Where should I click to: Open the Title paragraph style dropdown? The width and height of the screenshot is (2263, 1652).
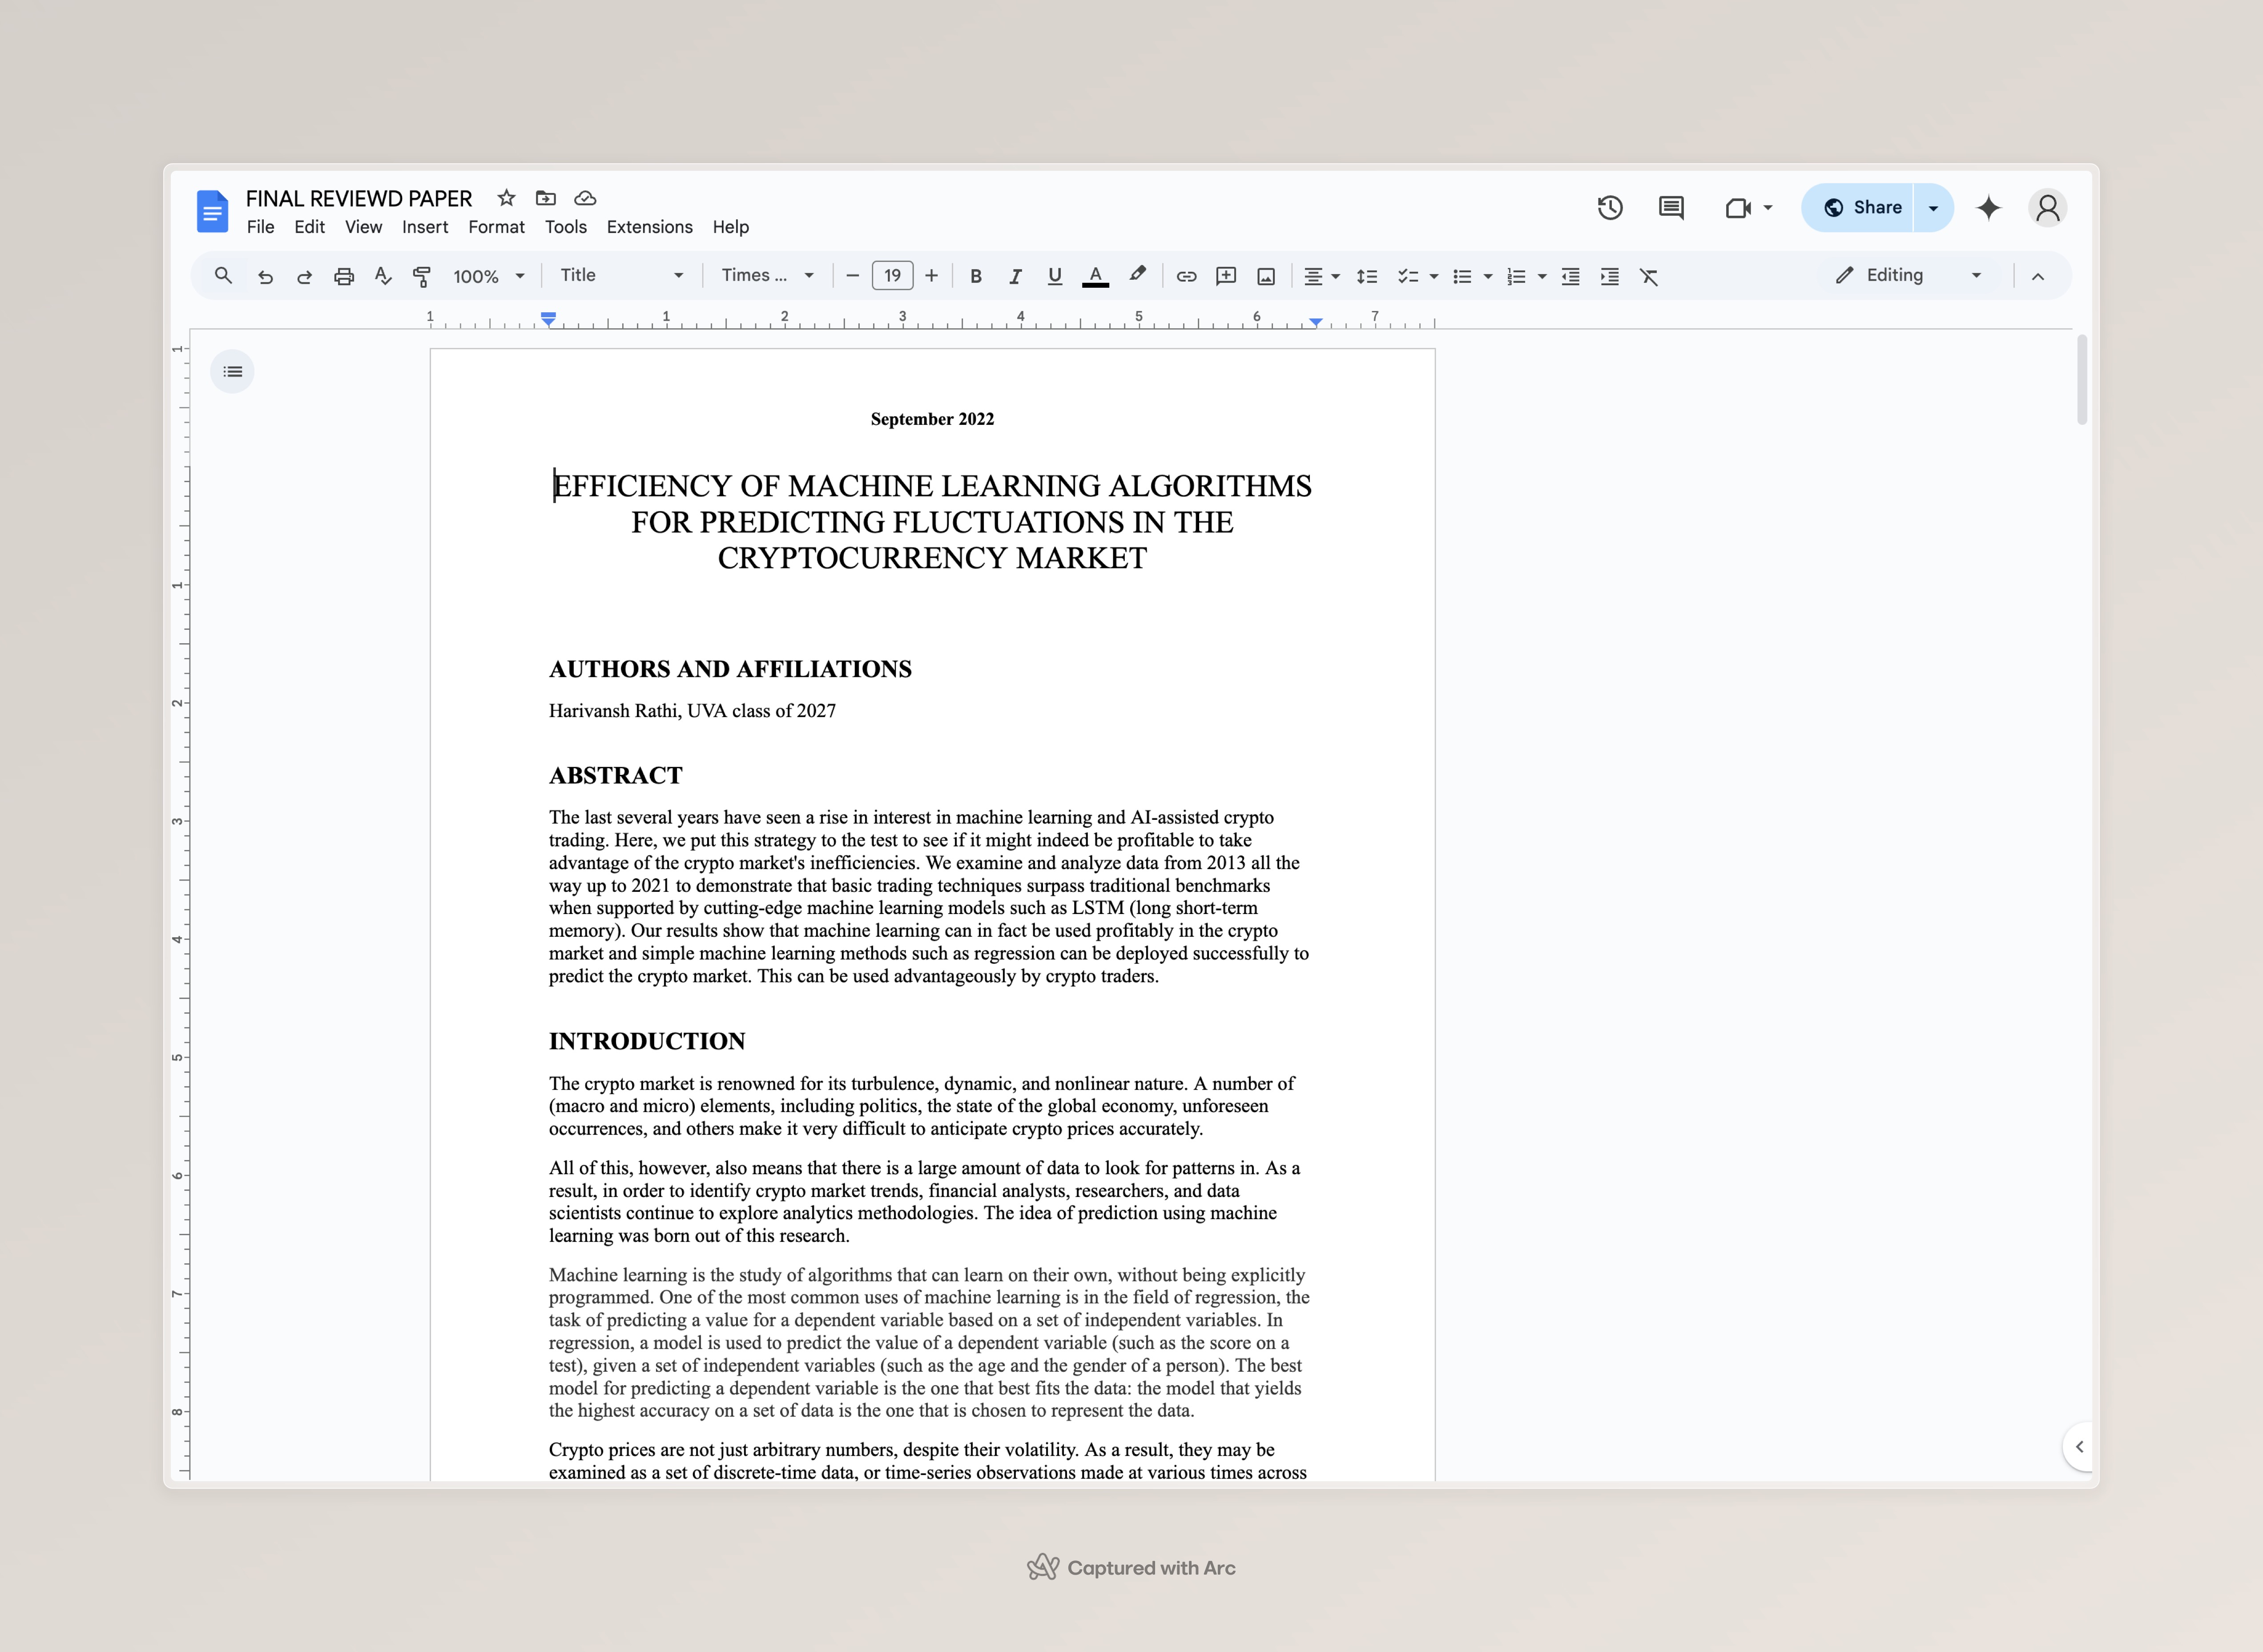click(621, 276)
